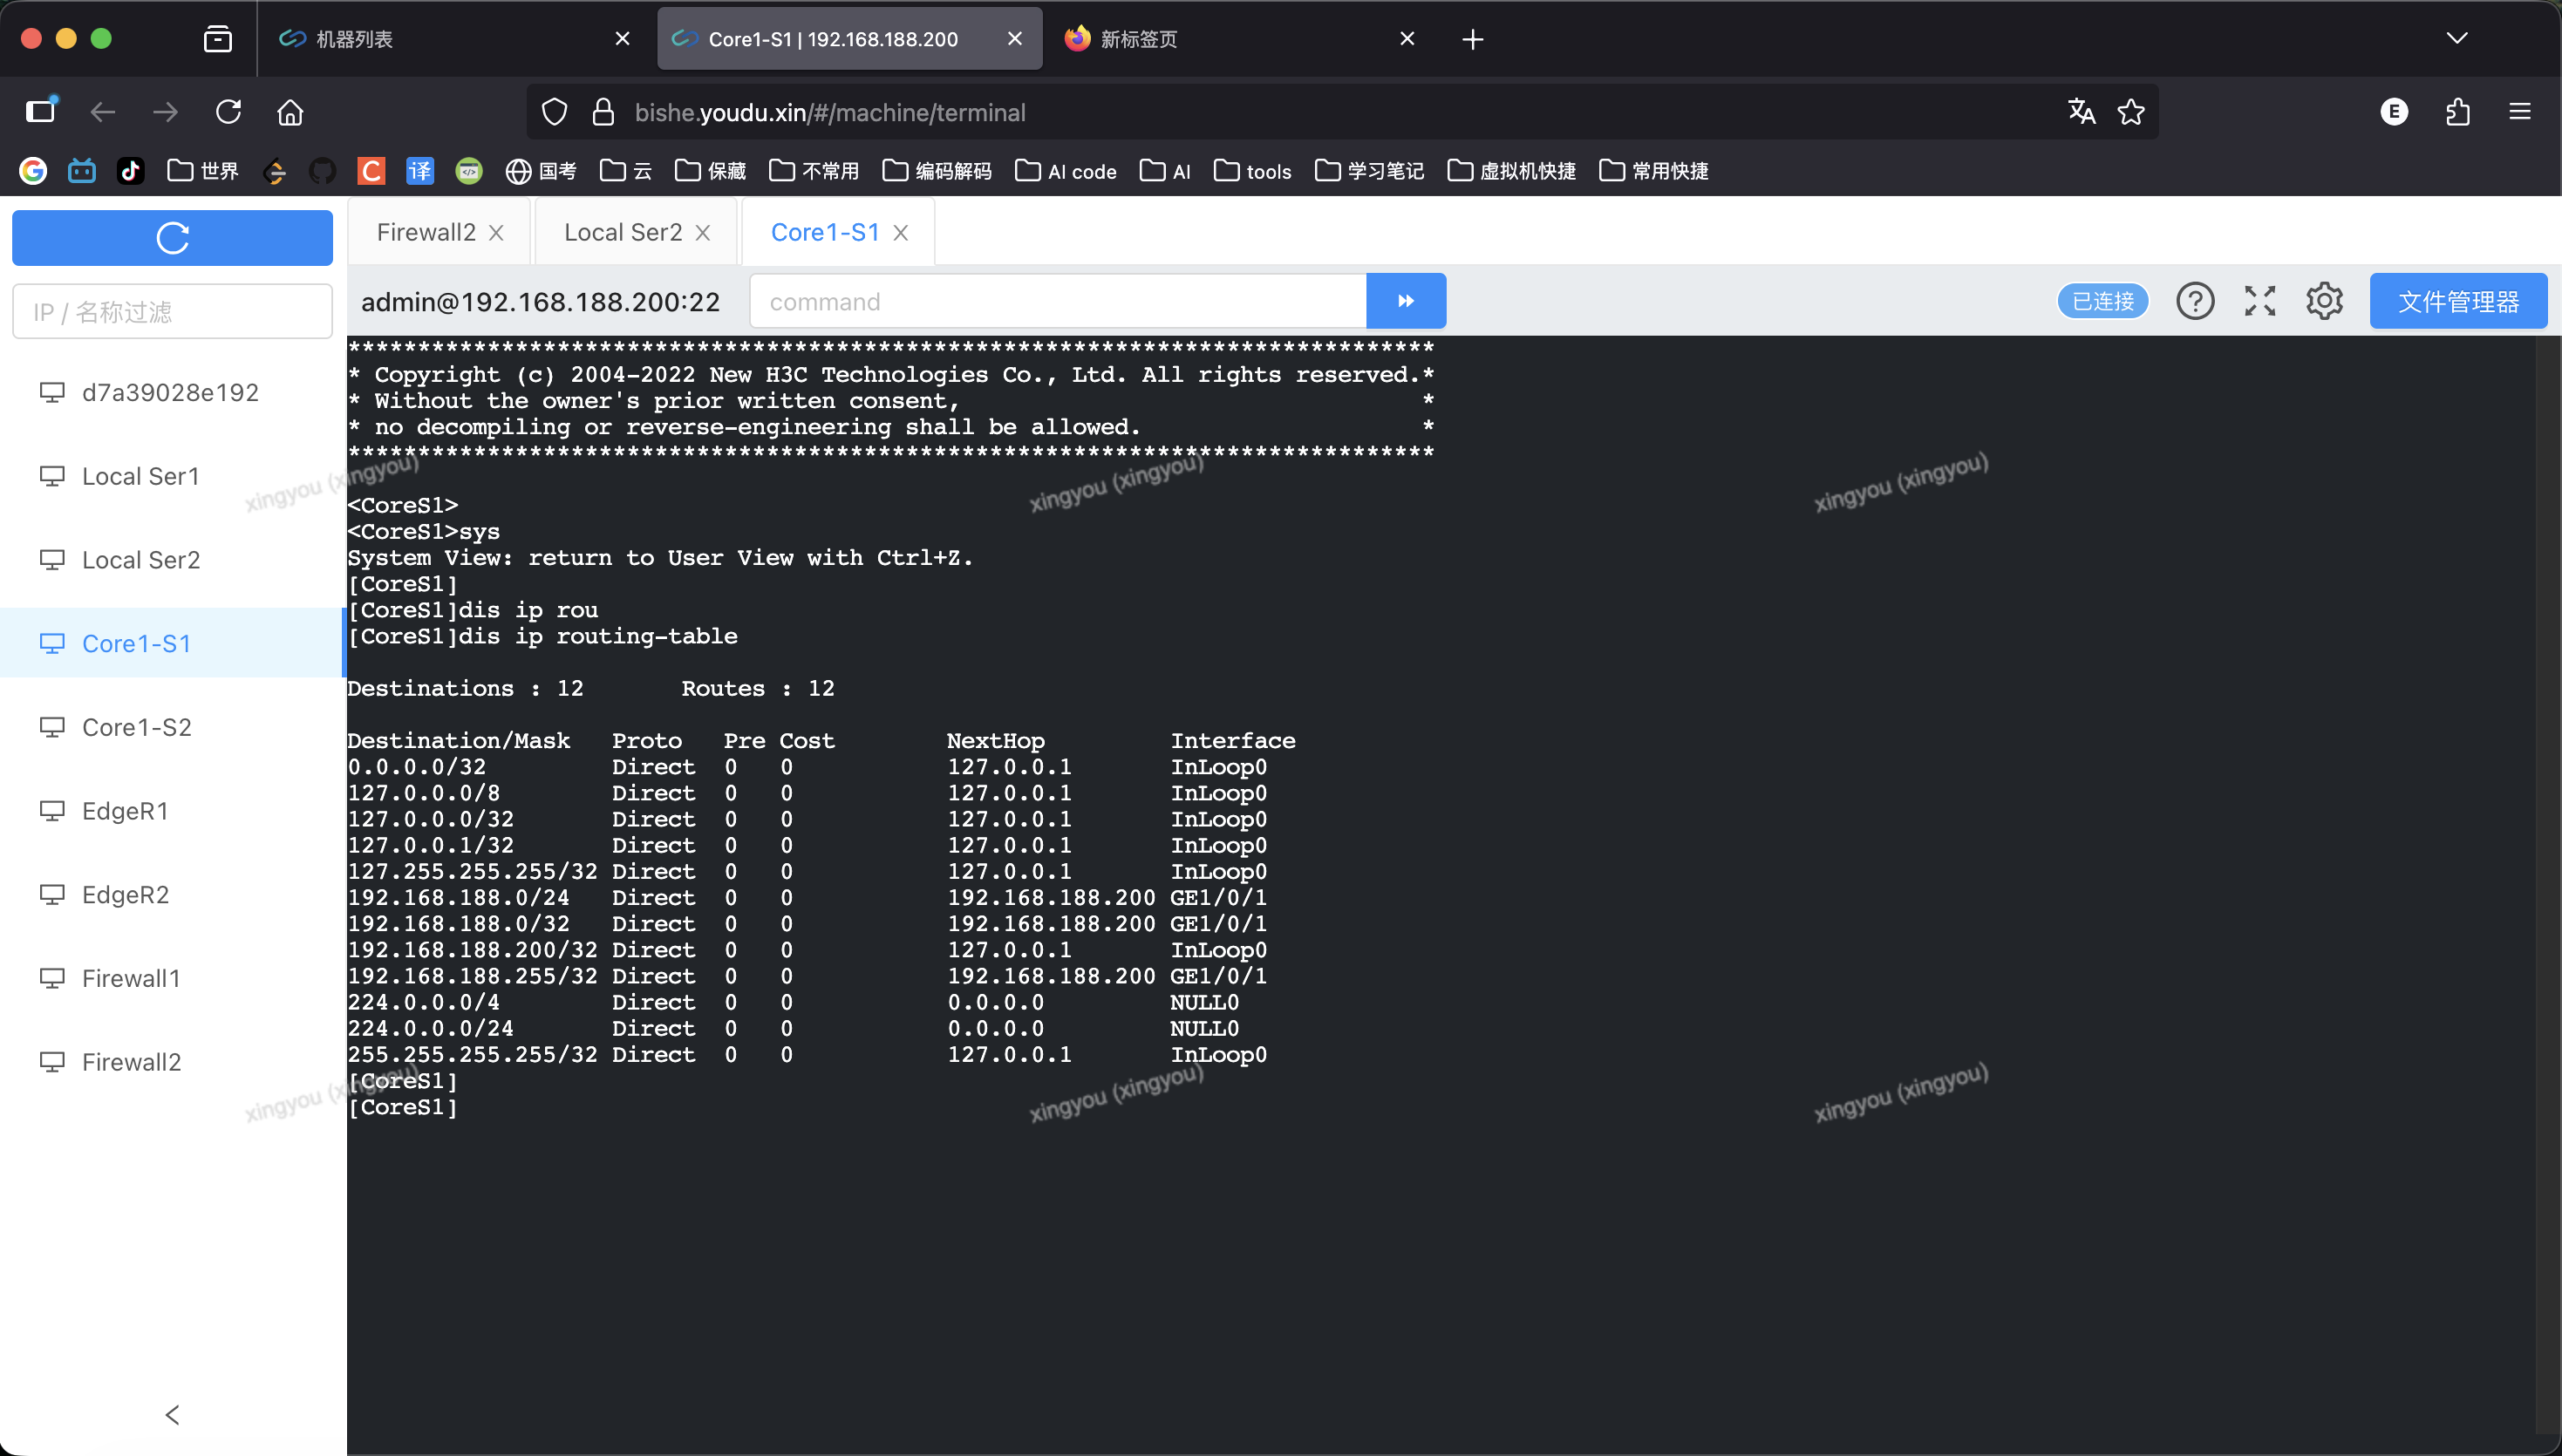Click the browser translate page icon

(x=2081, y=112)
